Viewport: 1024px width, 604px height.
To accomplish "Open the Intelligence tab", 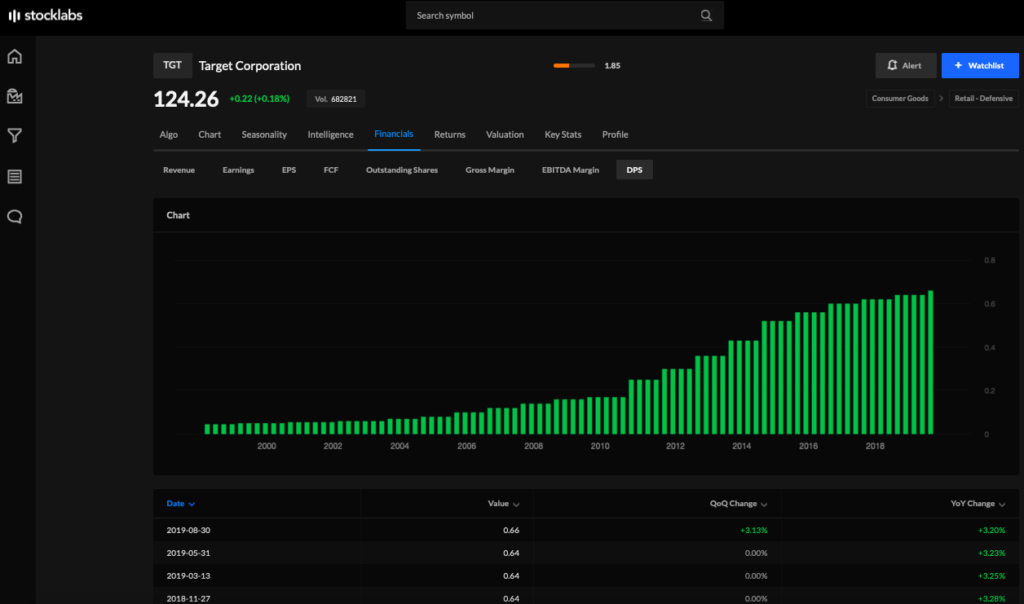I will pyautogui.click(x=330, y=135).
